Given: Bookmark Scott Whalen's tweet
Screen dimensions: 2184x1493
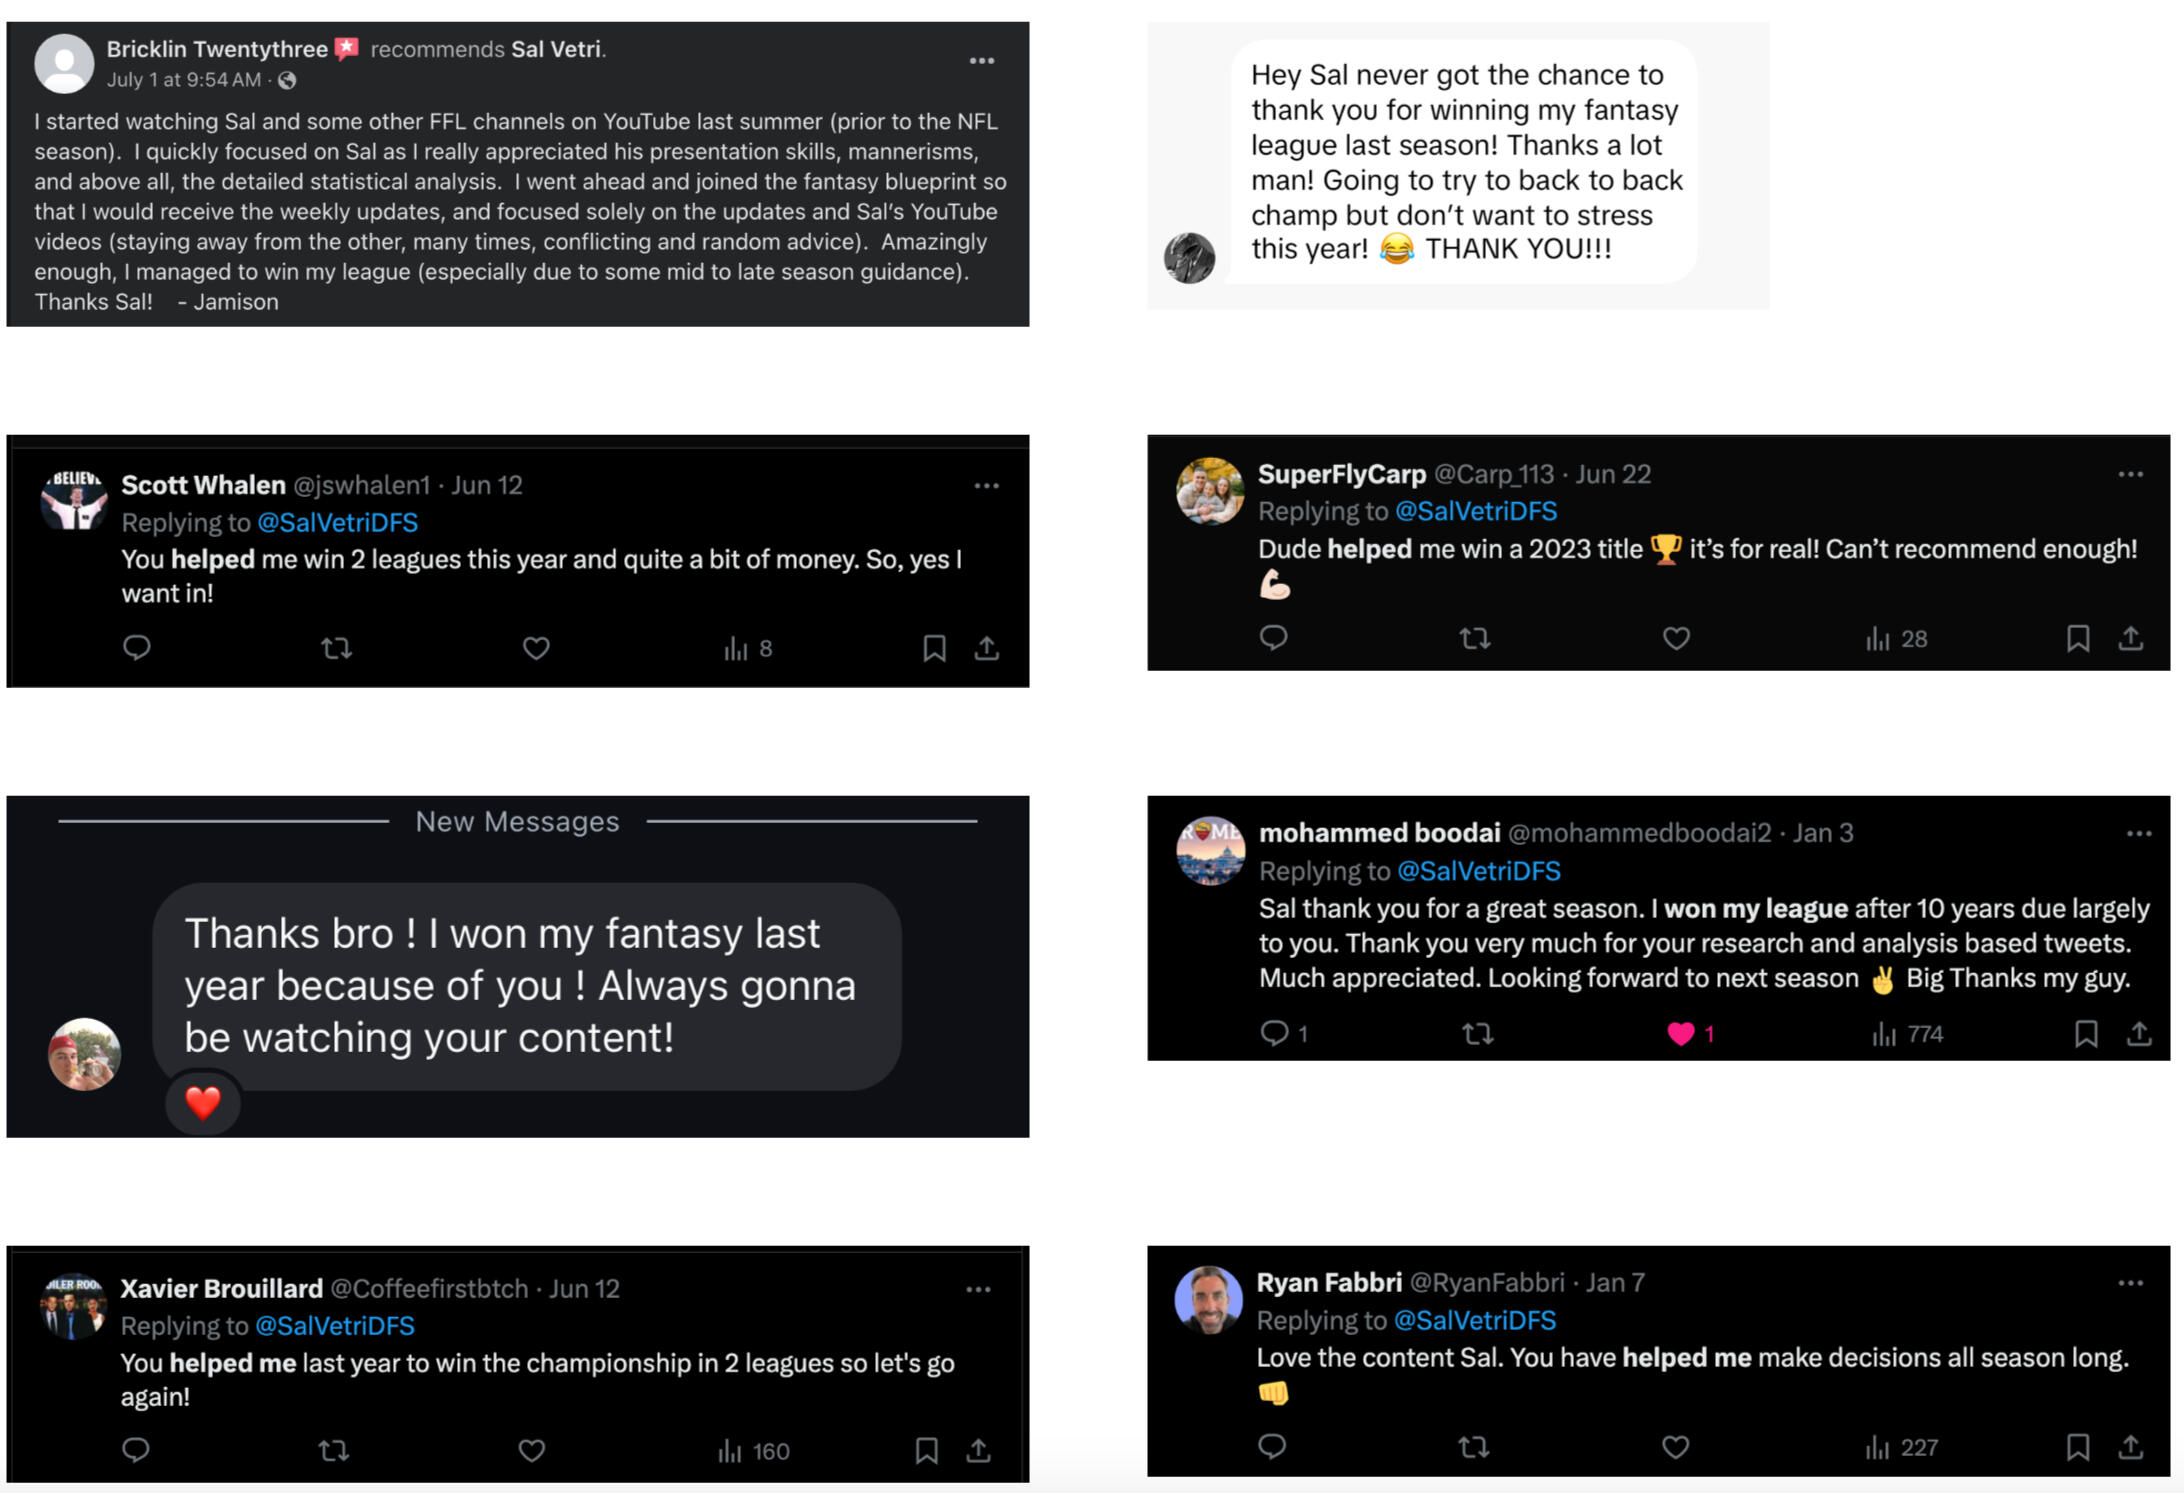Looking at the screenshot, I should 934,648.
